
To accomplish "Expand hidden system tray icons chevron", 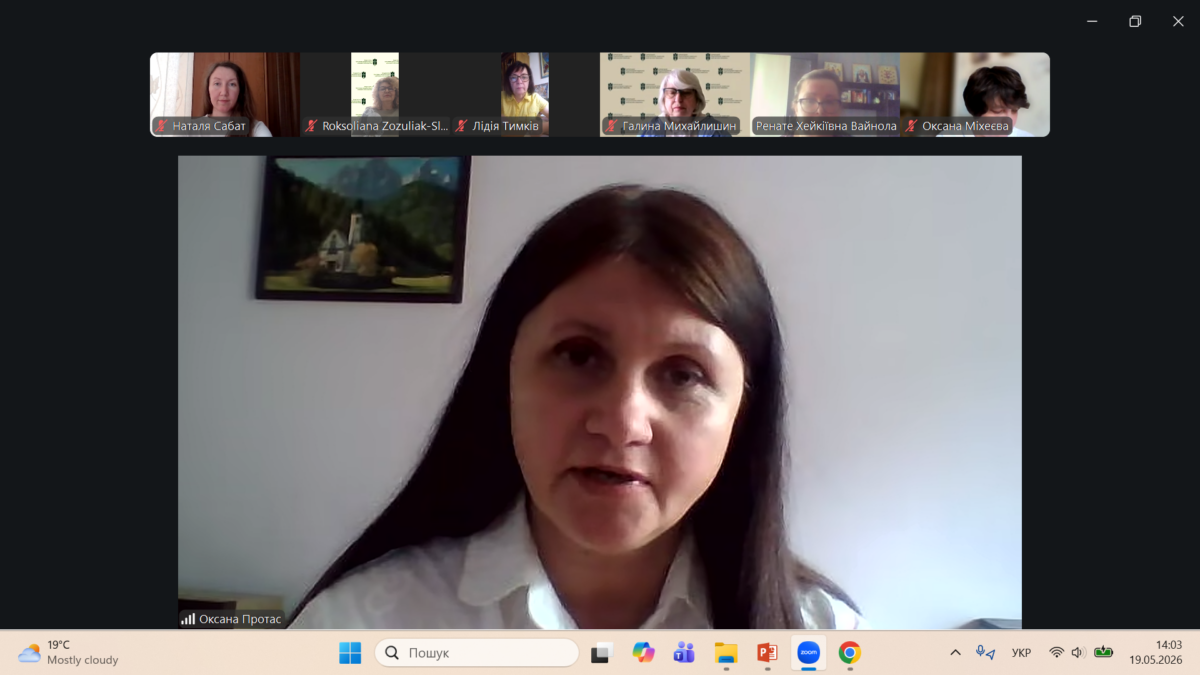I will point(955,653).
